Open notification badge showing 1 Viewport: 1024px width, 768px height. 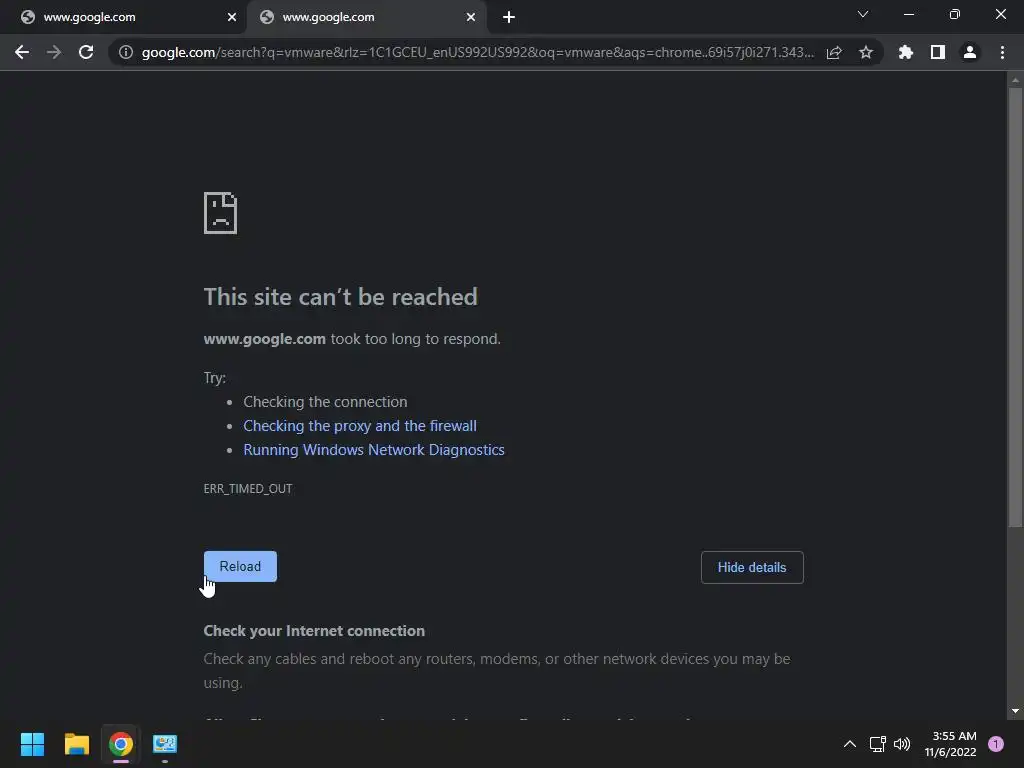pos(995,744)
